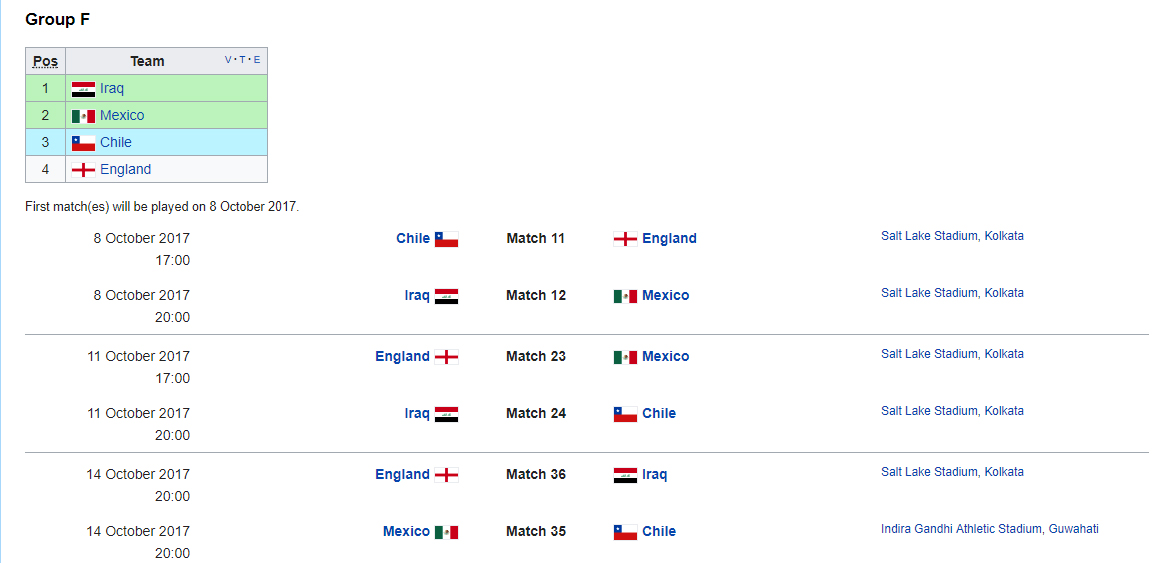Open Indira Gandhi Athletic Stadium, Guwahati link

pos(990,529)
